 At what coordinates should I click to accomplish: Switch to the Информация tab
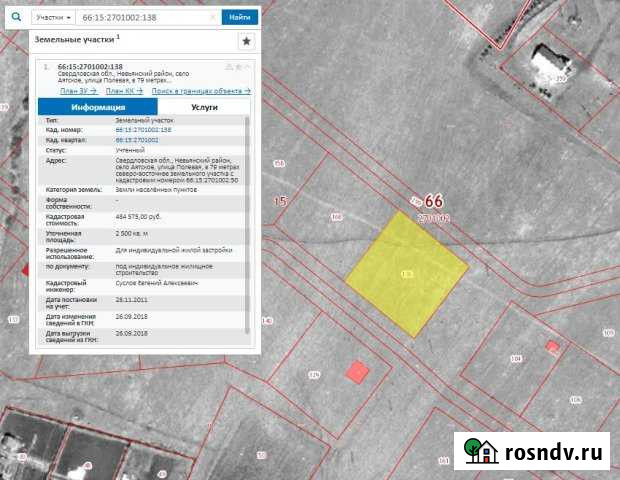pyautogui.click(x=97, y=106)
